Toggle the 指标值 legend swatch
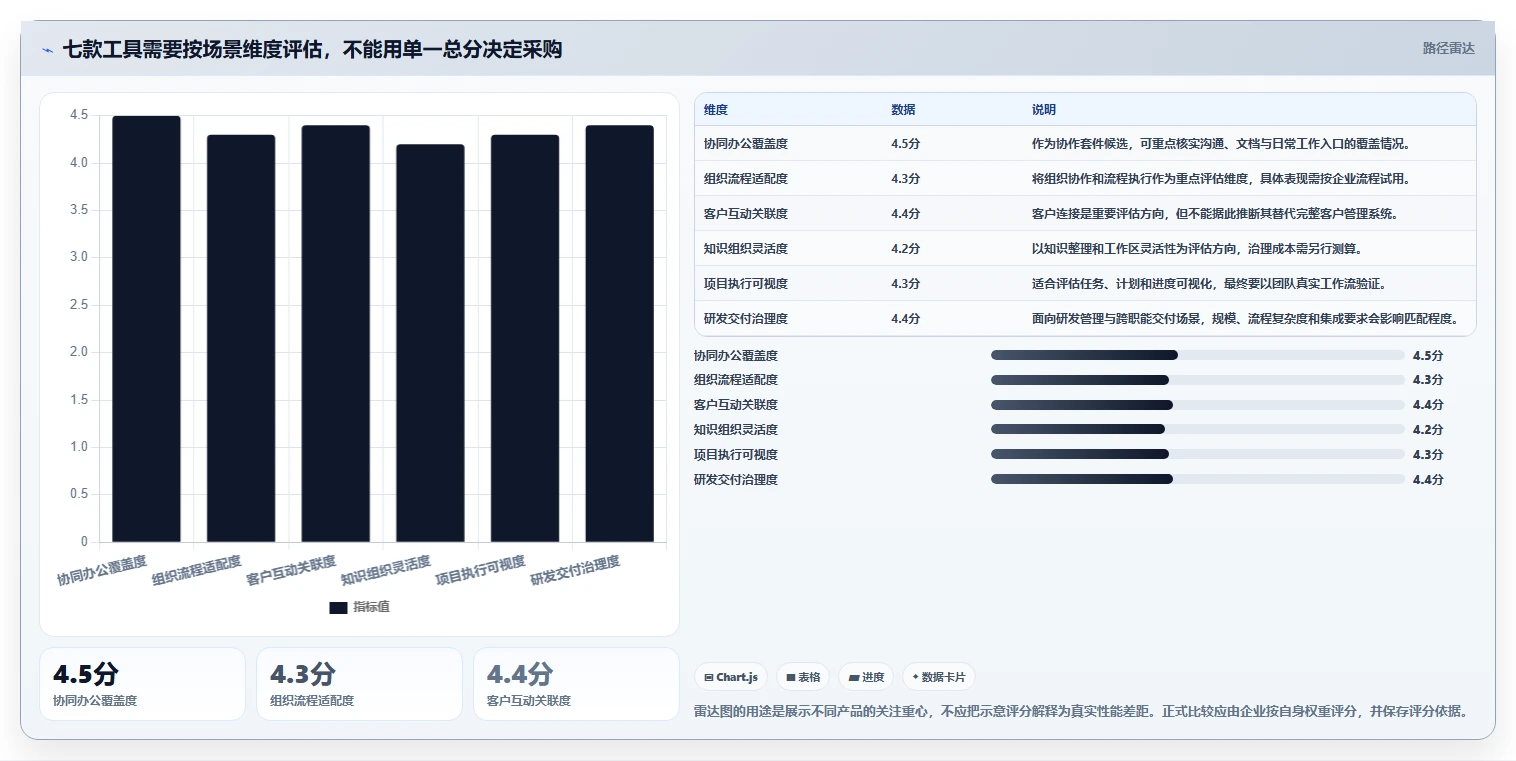Viewport: 1516px width, 761px height. (338, 607)
